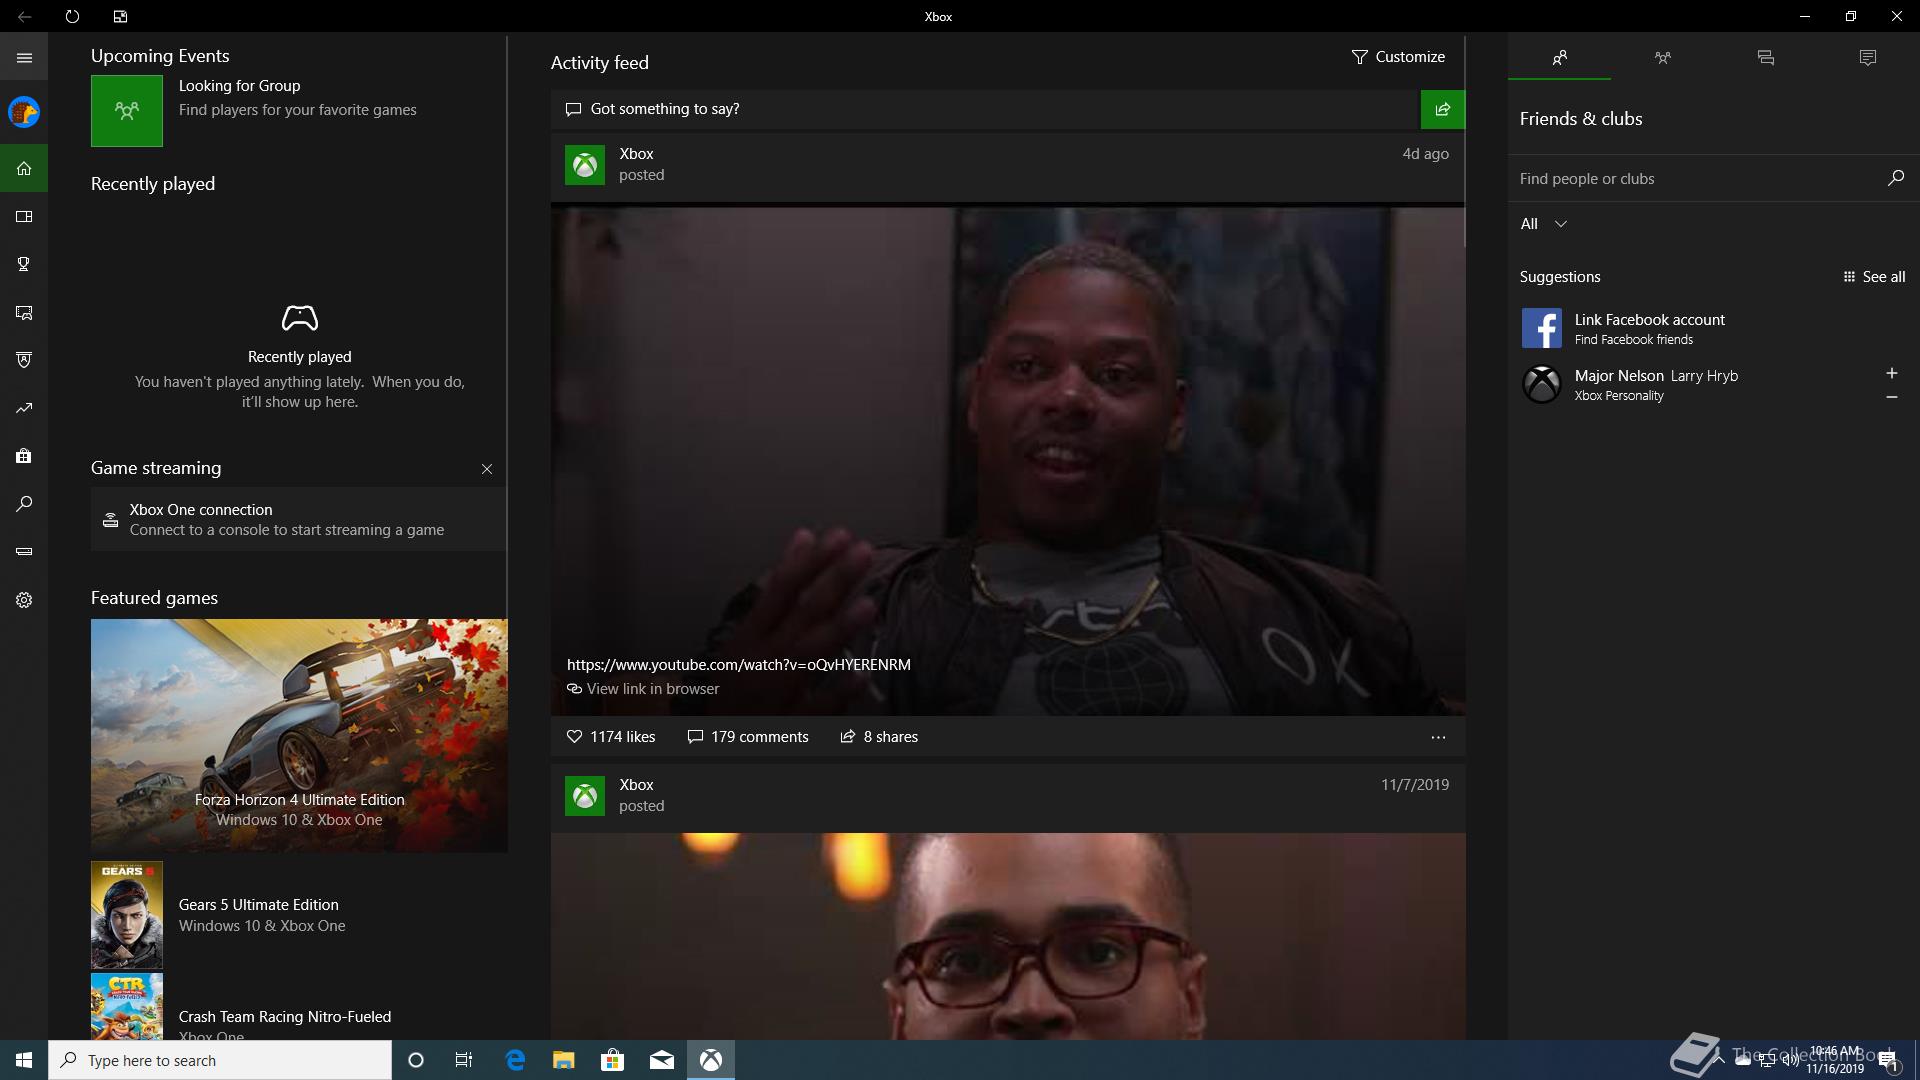This screenshot has width=1920, height=1080.
Task: Open the hamburger menu in the sidebar
Action: [x=24, y=58]
